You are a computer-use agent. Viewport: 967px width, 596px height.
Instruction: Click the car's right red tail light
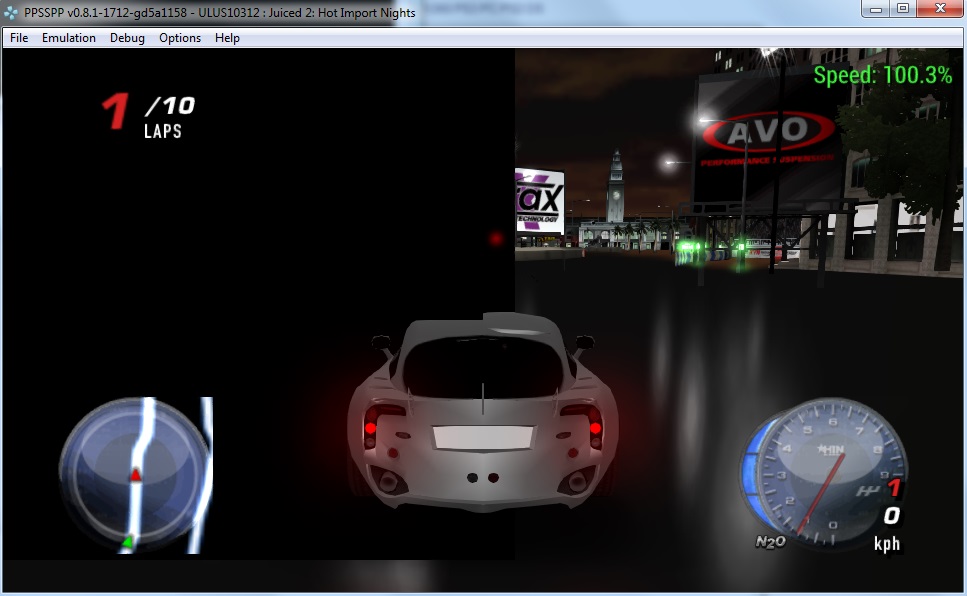pos(595,428)
